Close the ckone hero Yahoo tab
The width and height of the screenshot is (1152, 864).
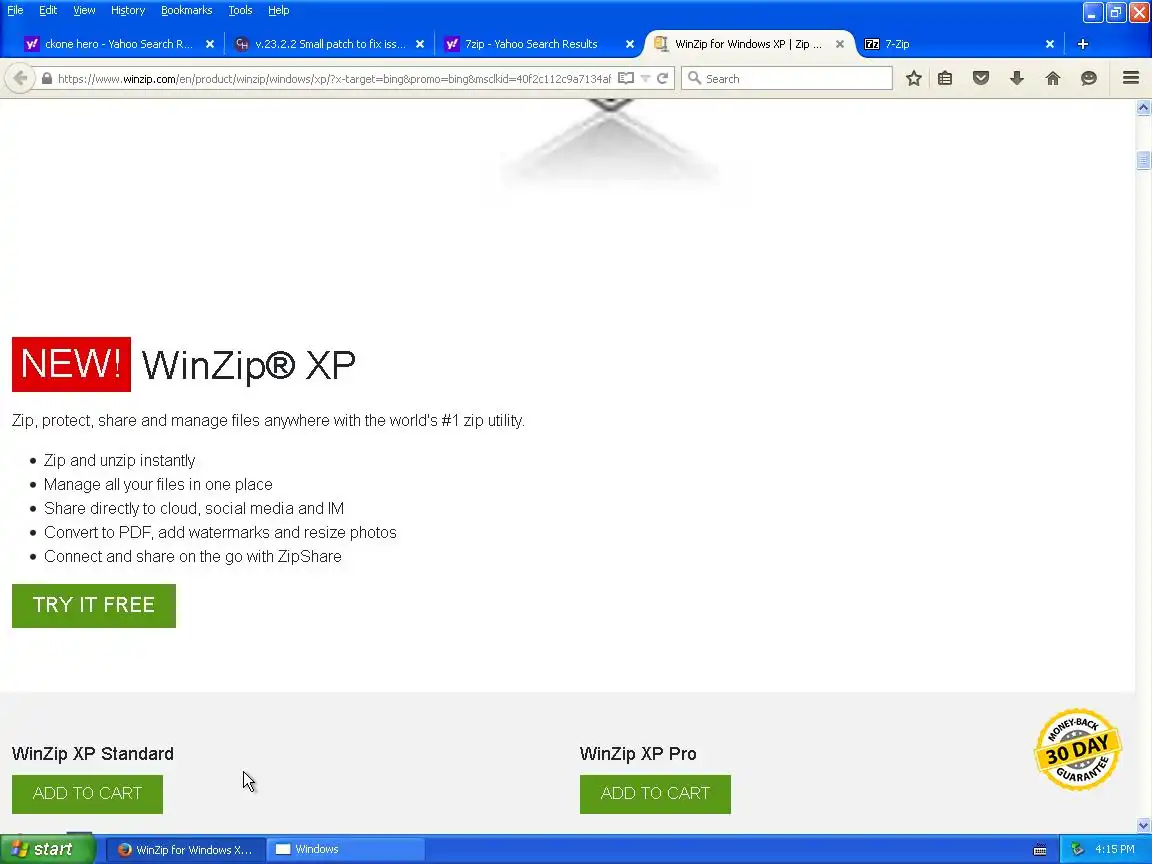(210, 44)
